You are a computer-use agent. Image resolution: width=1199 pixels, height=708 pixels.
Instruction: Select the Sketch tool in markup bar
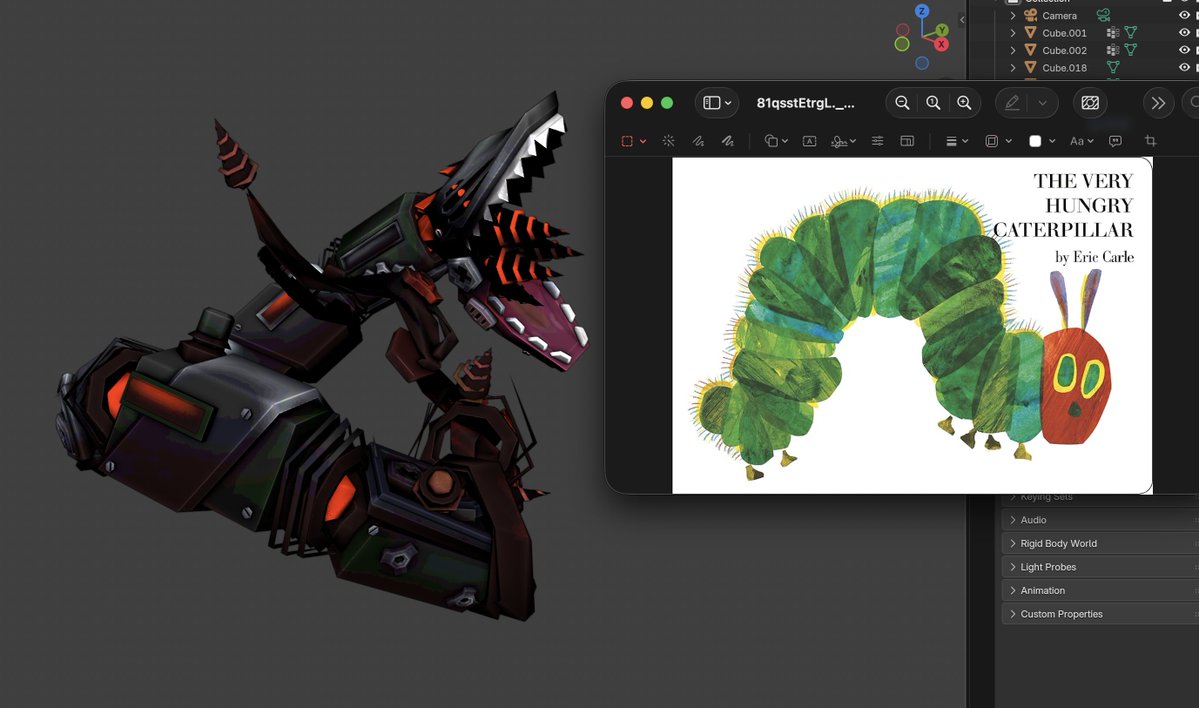[698, 141]
